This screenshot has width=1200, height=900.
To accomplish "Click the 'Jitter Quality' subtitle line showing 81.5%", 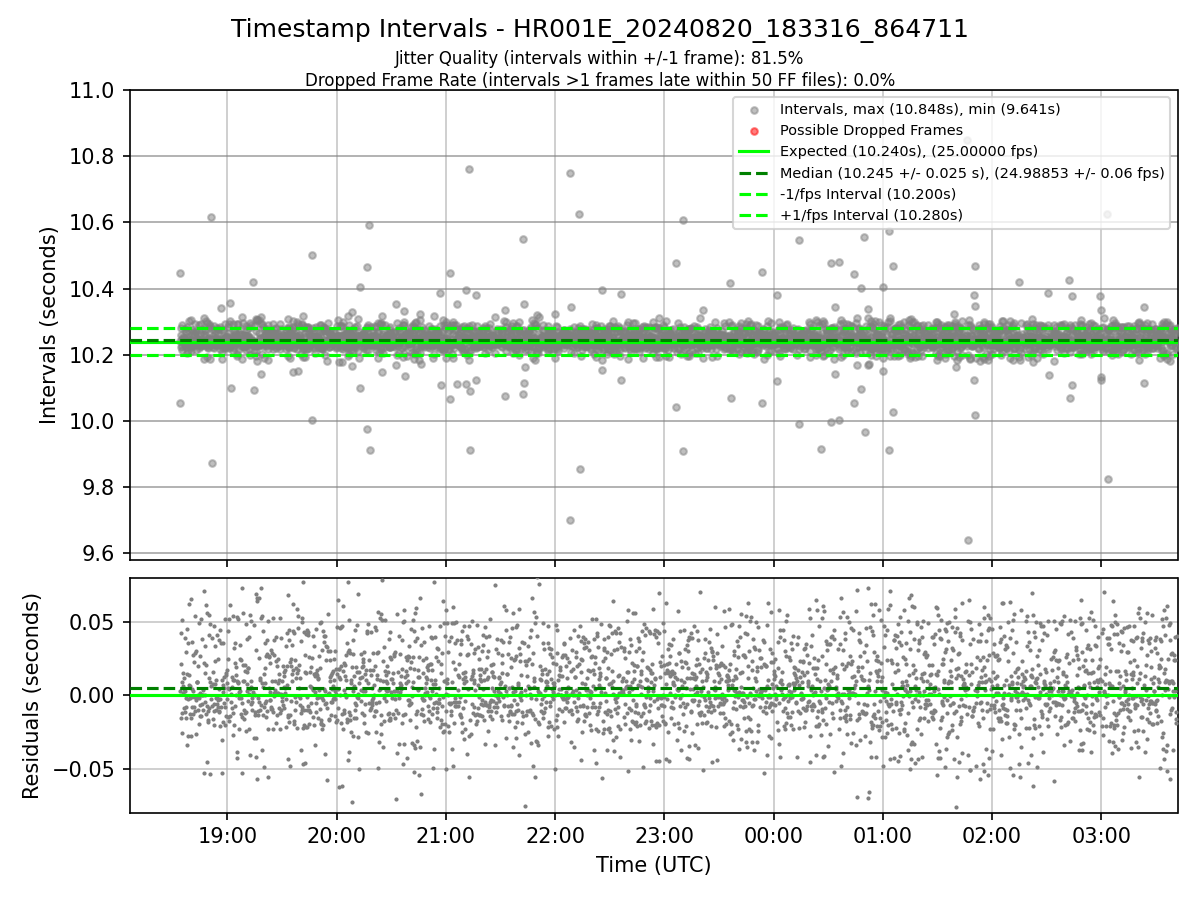I will [599, 59].
